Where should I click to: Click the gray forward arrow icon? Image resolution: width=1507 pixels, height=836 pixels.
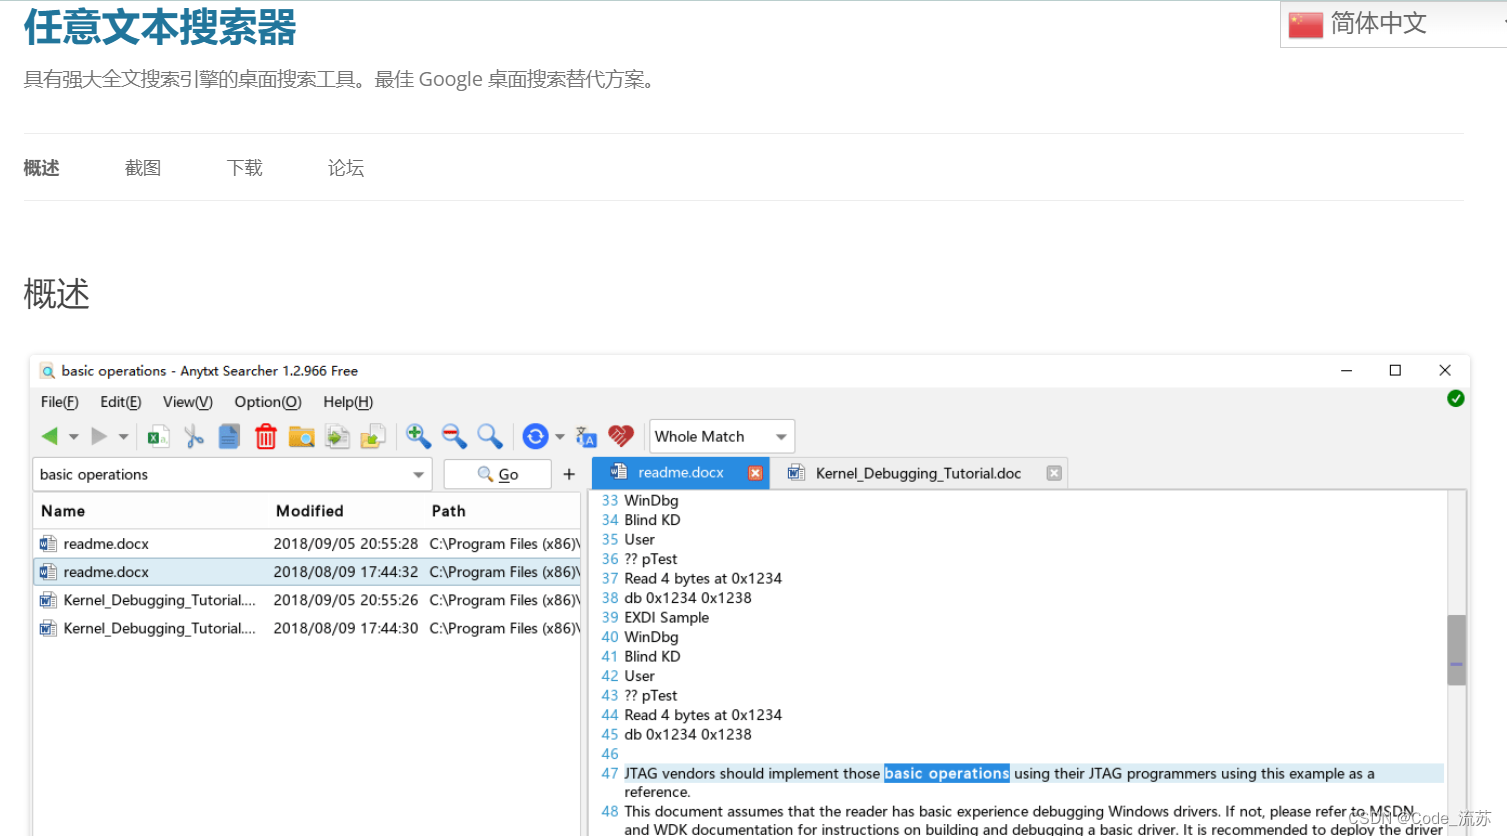click(x=99, y=436)
